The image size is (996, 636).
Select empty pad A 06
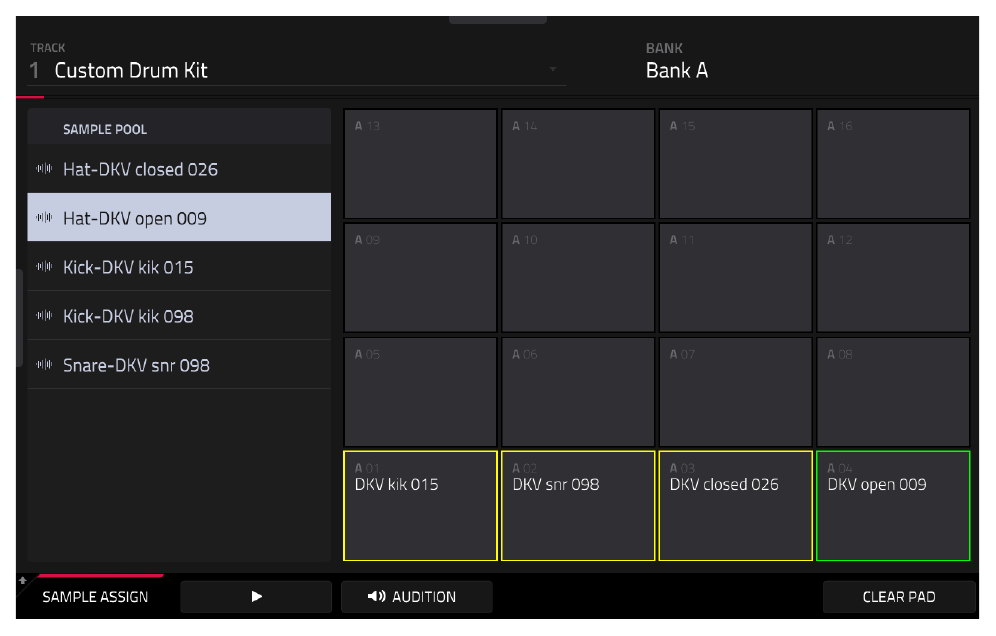pyautogui.click(x=577, y=391)
